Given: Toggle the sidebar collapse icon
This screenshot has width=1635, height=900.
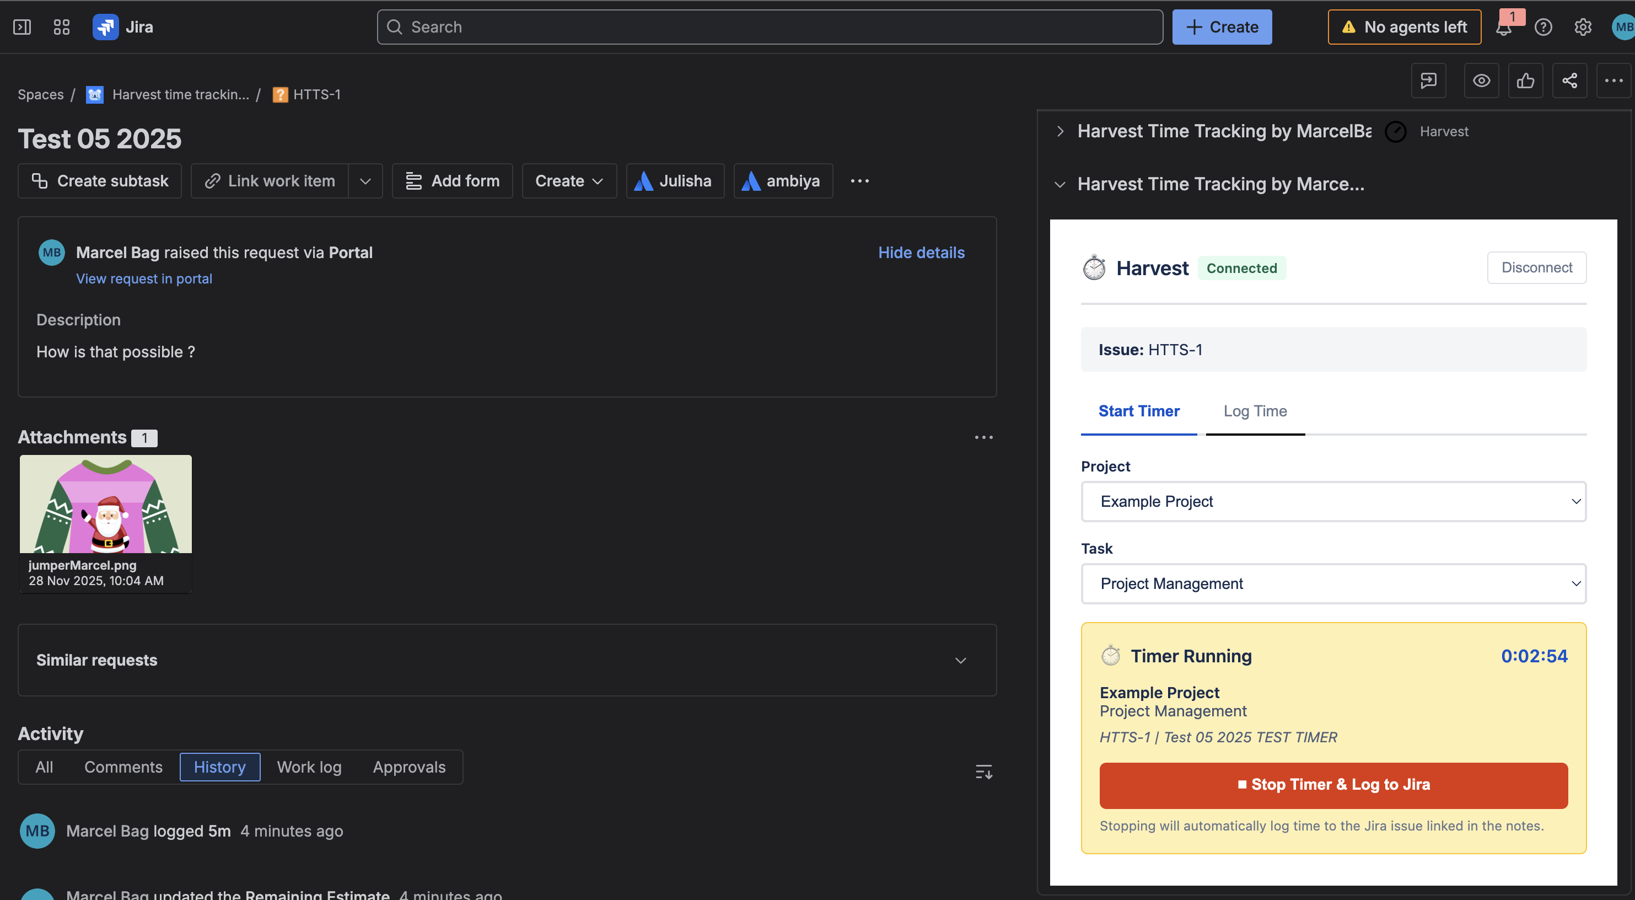Looking at the screenshot, I should pyautogui.click(x=22, y=27).
